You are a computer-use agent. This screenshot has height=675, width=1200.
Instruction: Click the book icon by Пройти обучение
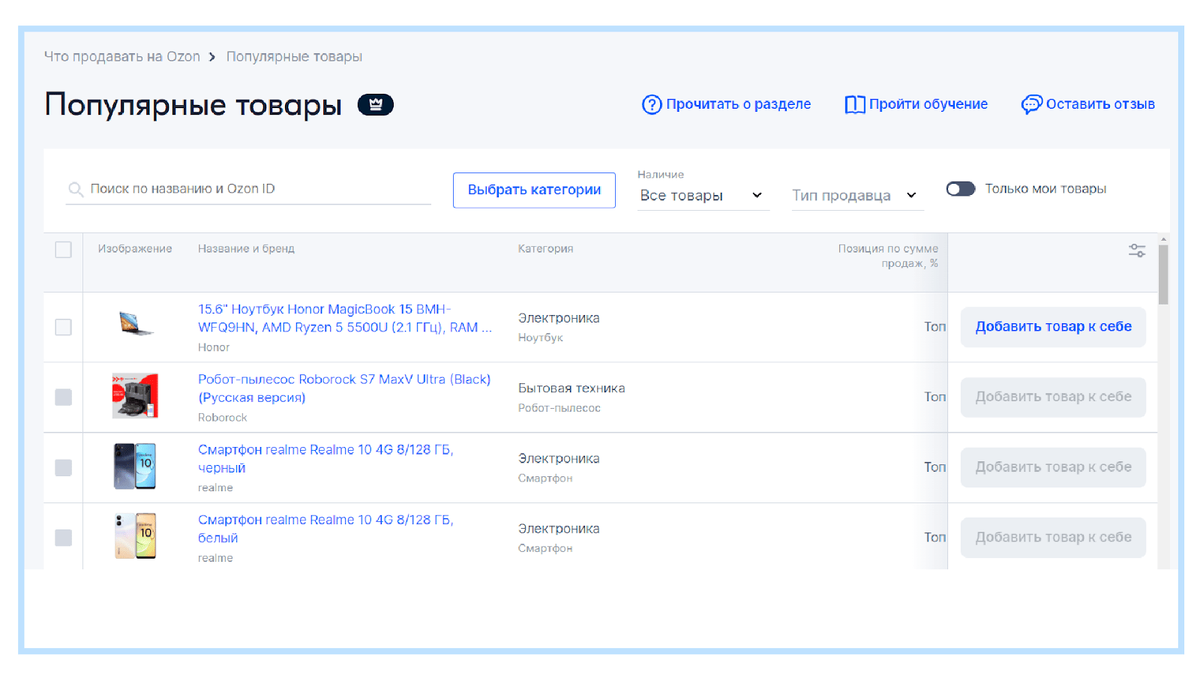(855, 104)
